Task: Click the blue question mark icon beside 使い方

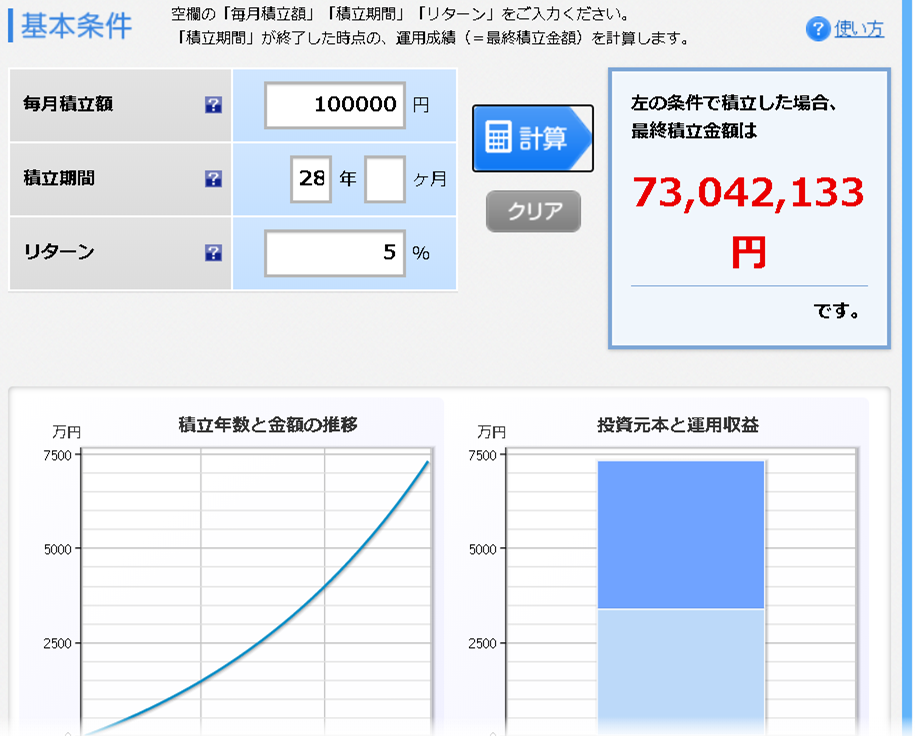Action: 818,29
